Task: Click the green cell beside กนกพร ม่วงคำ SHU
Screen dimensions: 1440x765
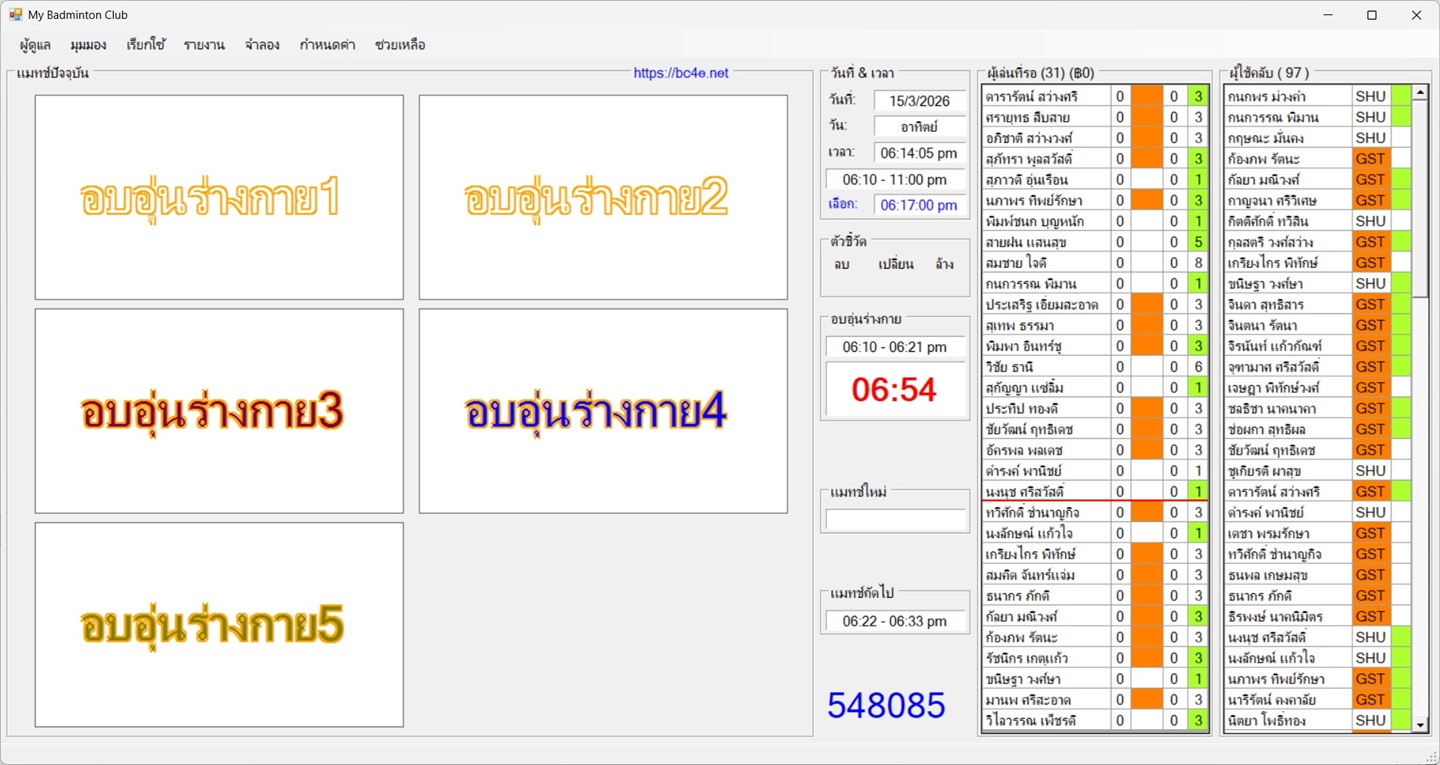Action: pos(1401,96)
